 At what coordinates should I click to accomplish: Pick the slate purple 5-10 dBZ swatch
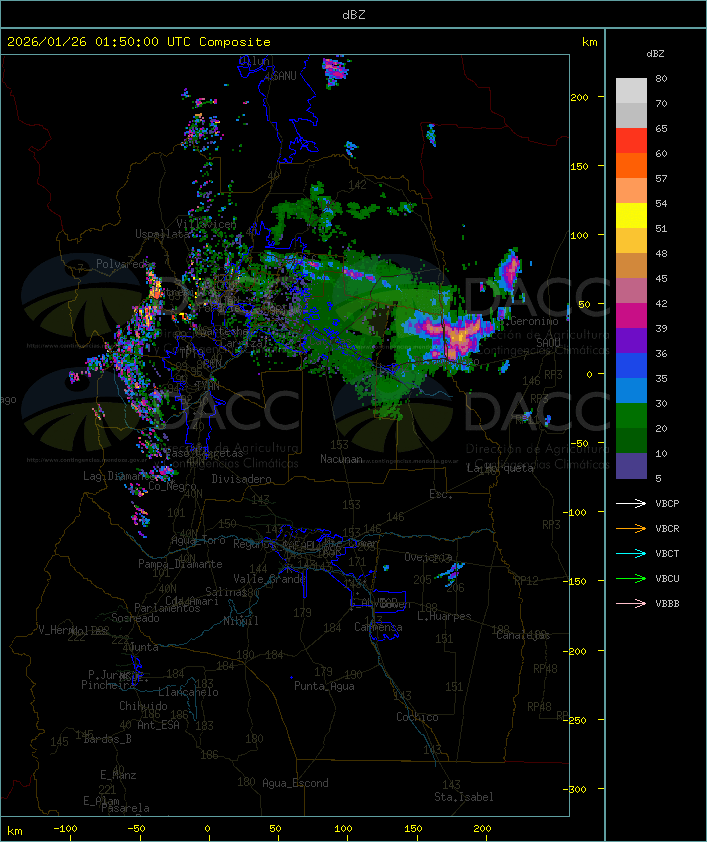click(631, 466)
